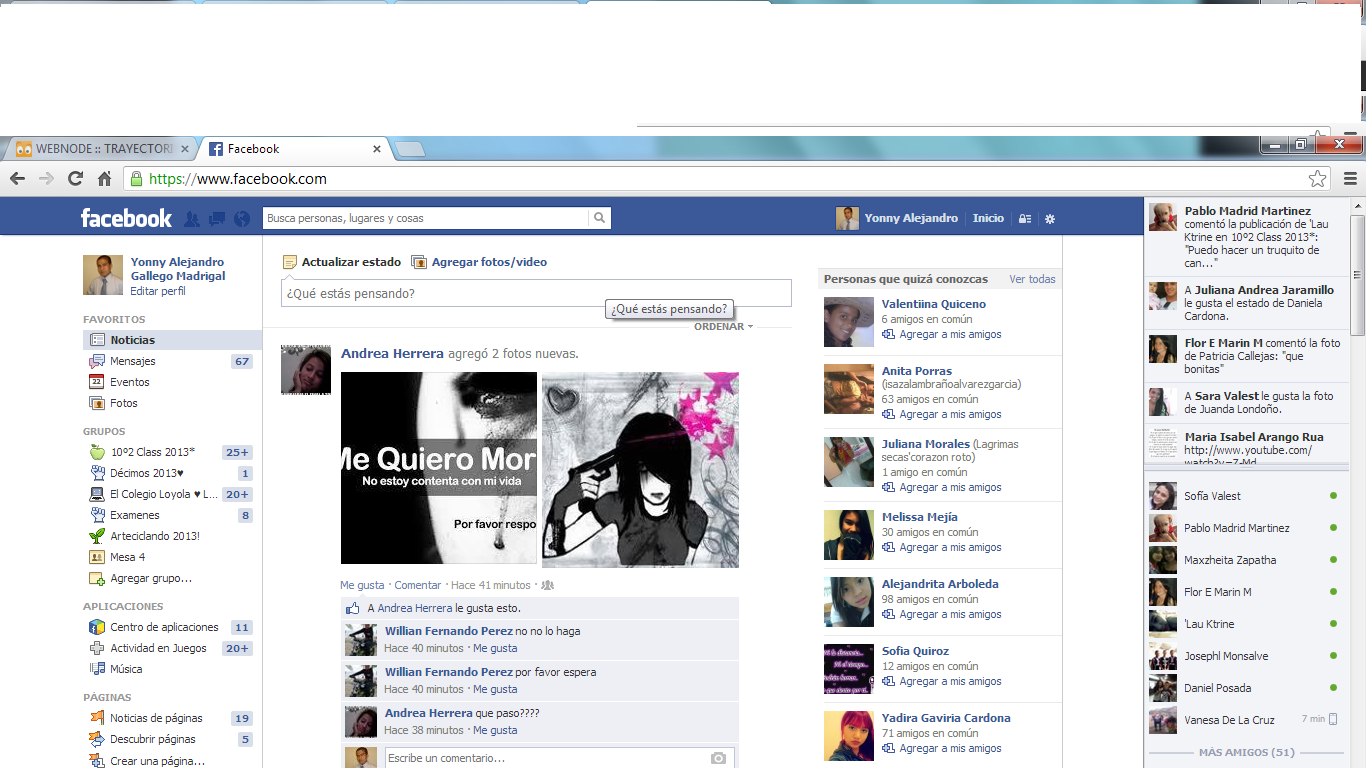Click the Facebook search field
This screenshot has width=1366, height=768.
pyautogui.click(x=426, y=218)
